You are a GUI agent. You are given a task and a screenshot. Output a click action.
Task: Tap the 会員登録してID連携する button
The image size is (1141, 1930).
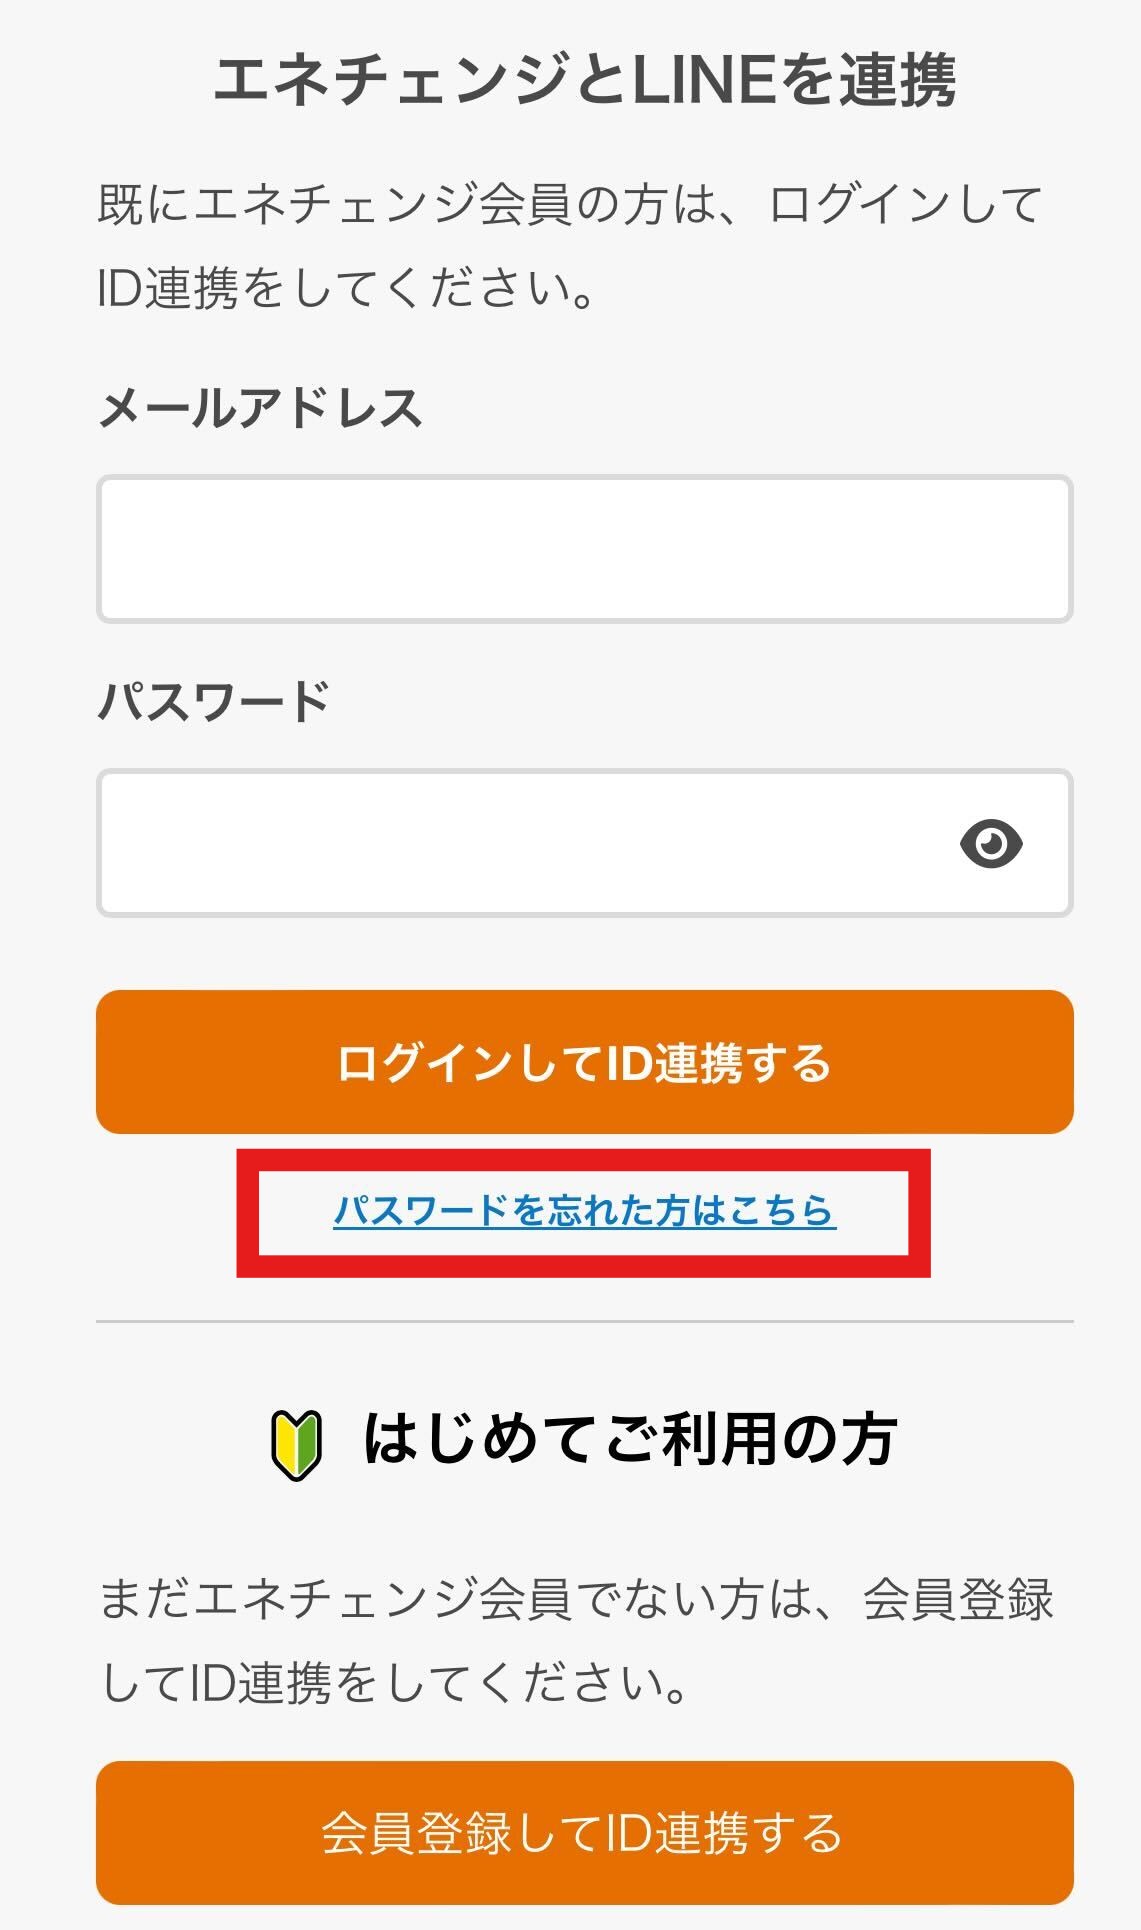pos(584,1833)
